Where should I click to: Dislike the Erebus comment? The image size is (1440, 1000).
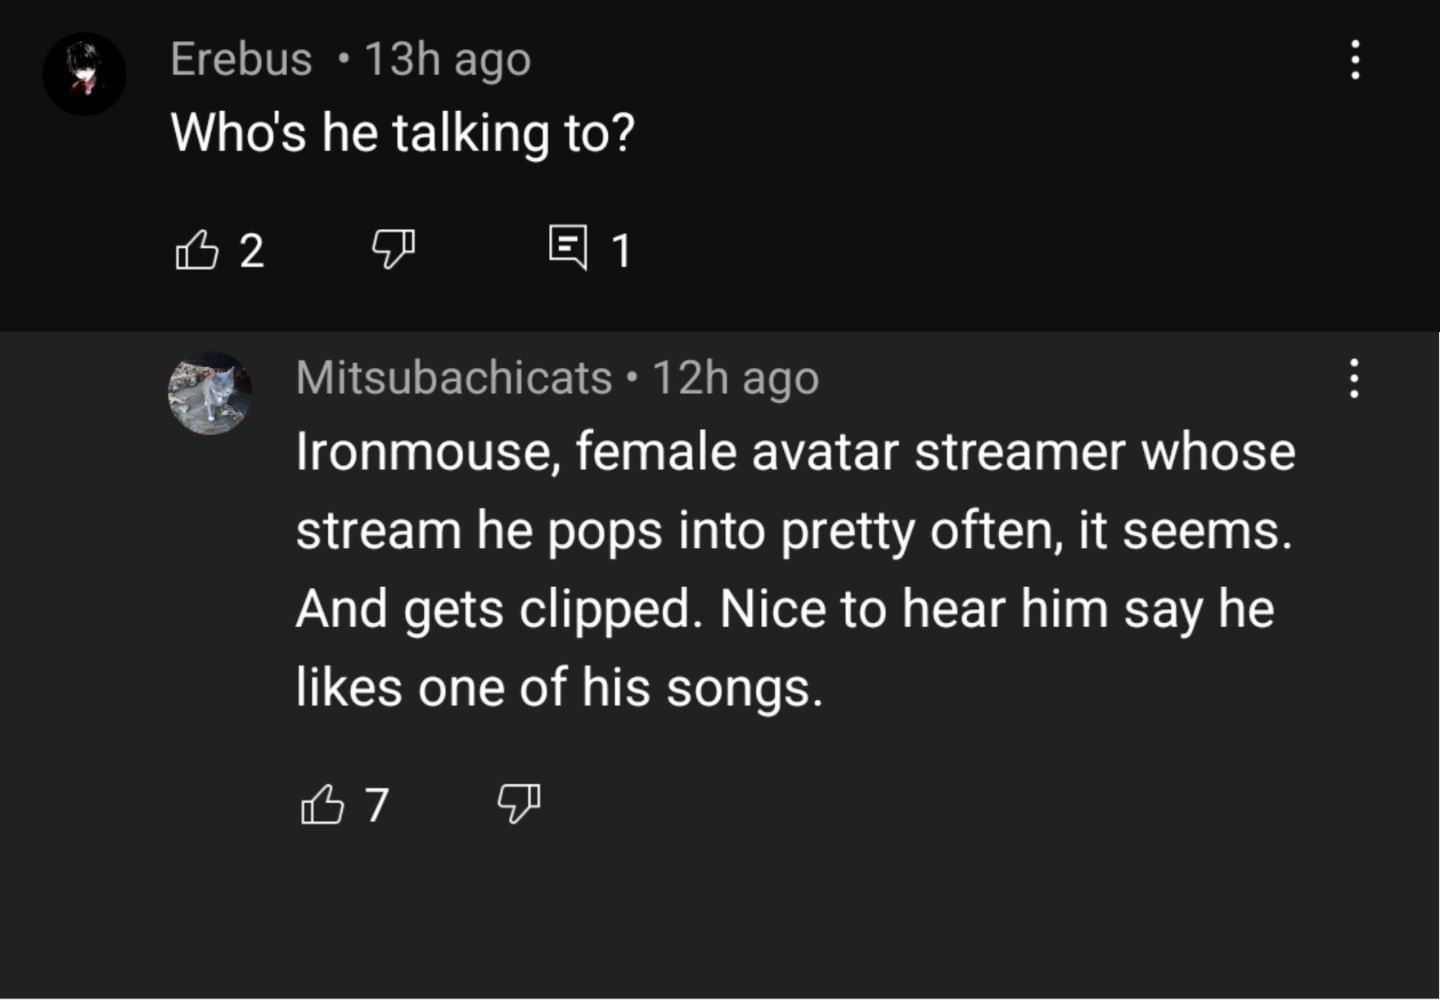[393, 248]
